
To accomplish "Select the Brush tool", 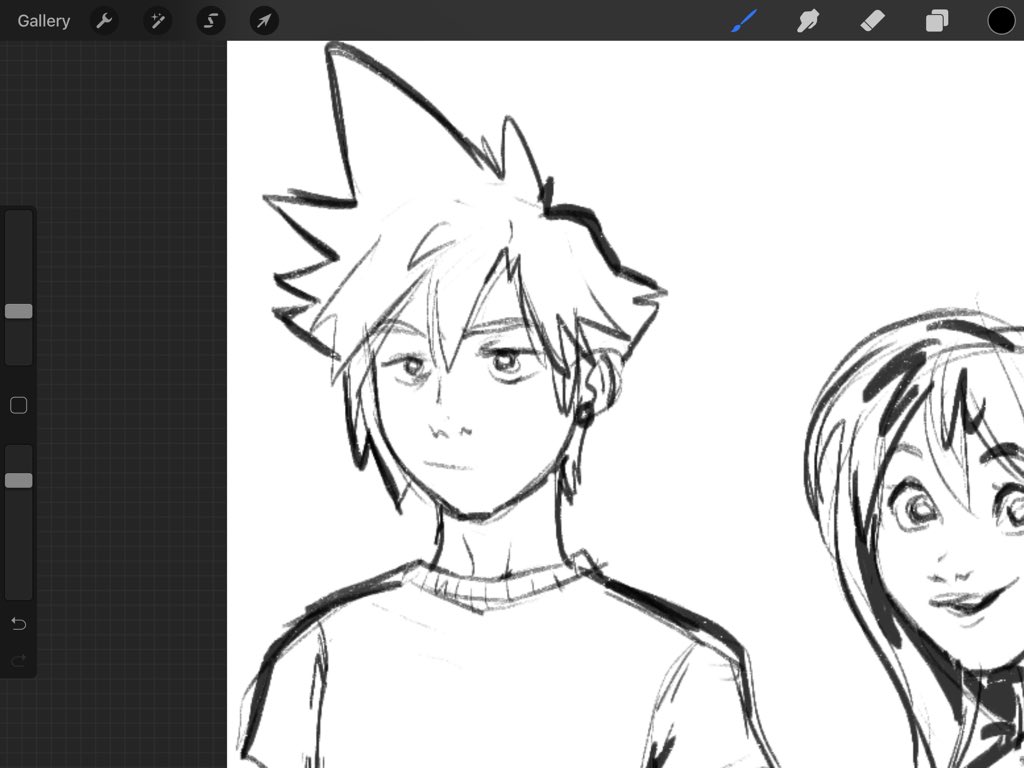I will (x=744, y=21).
